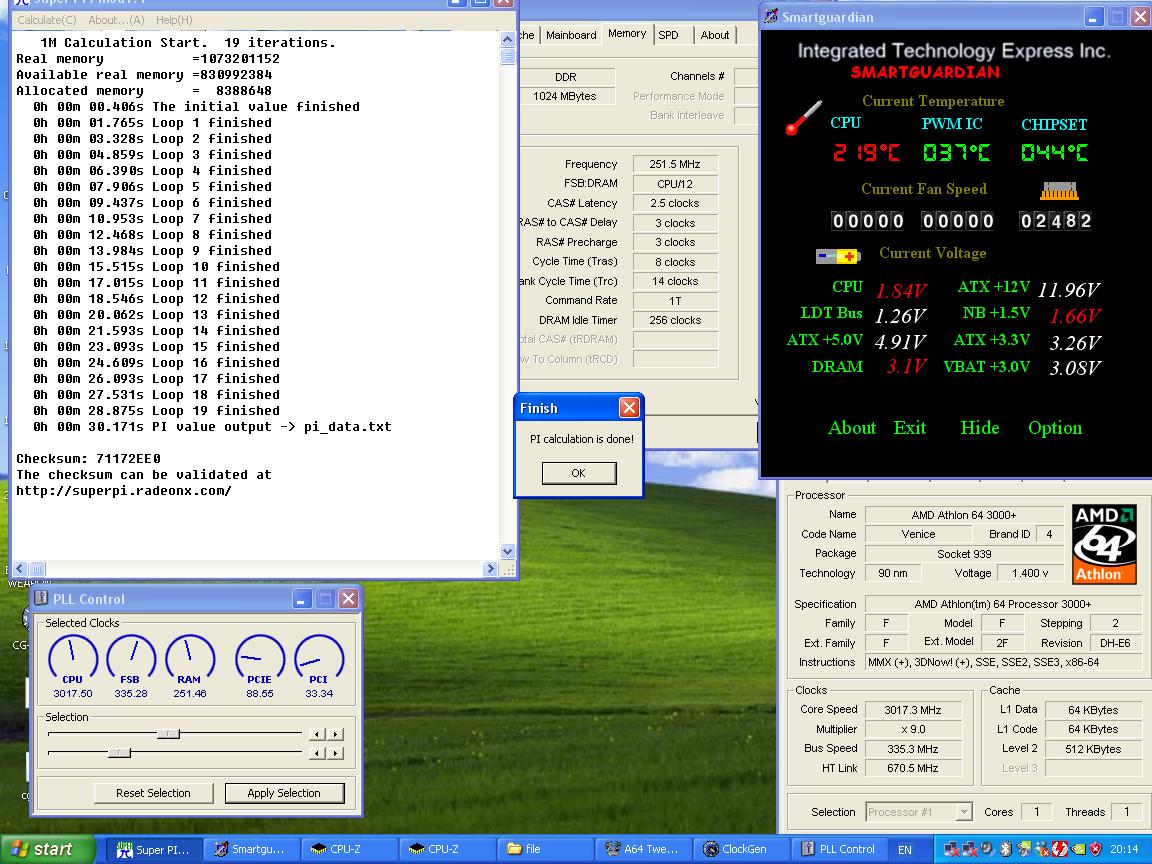Click the red security shield tray icon
Image resolution: width=1152 pixels, height=864 pixels.
(1095, 850)
